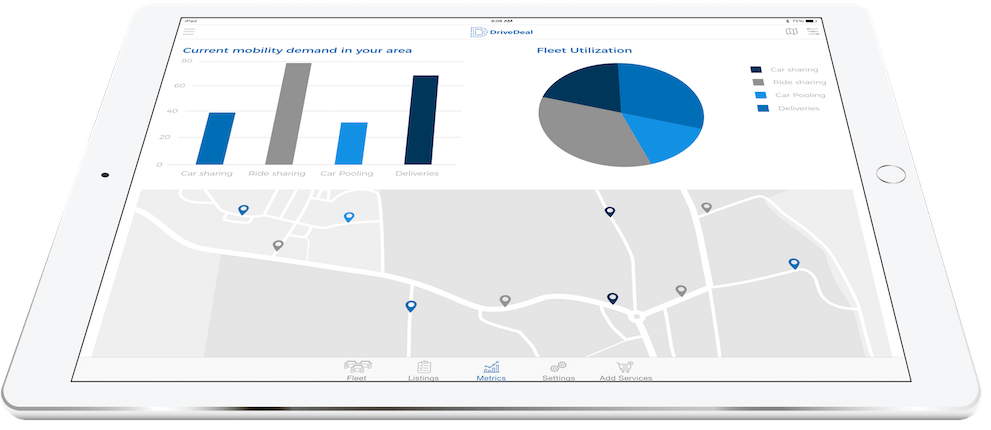The height and width of the screenshot is (430, 991).
Task: Click Car Pooling legend color swatch
Action: pyautogui.click(x=760, y=95)
